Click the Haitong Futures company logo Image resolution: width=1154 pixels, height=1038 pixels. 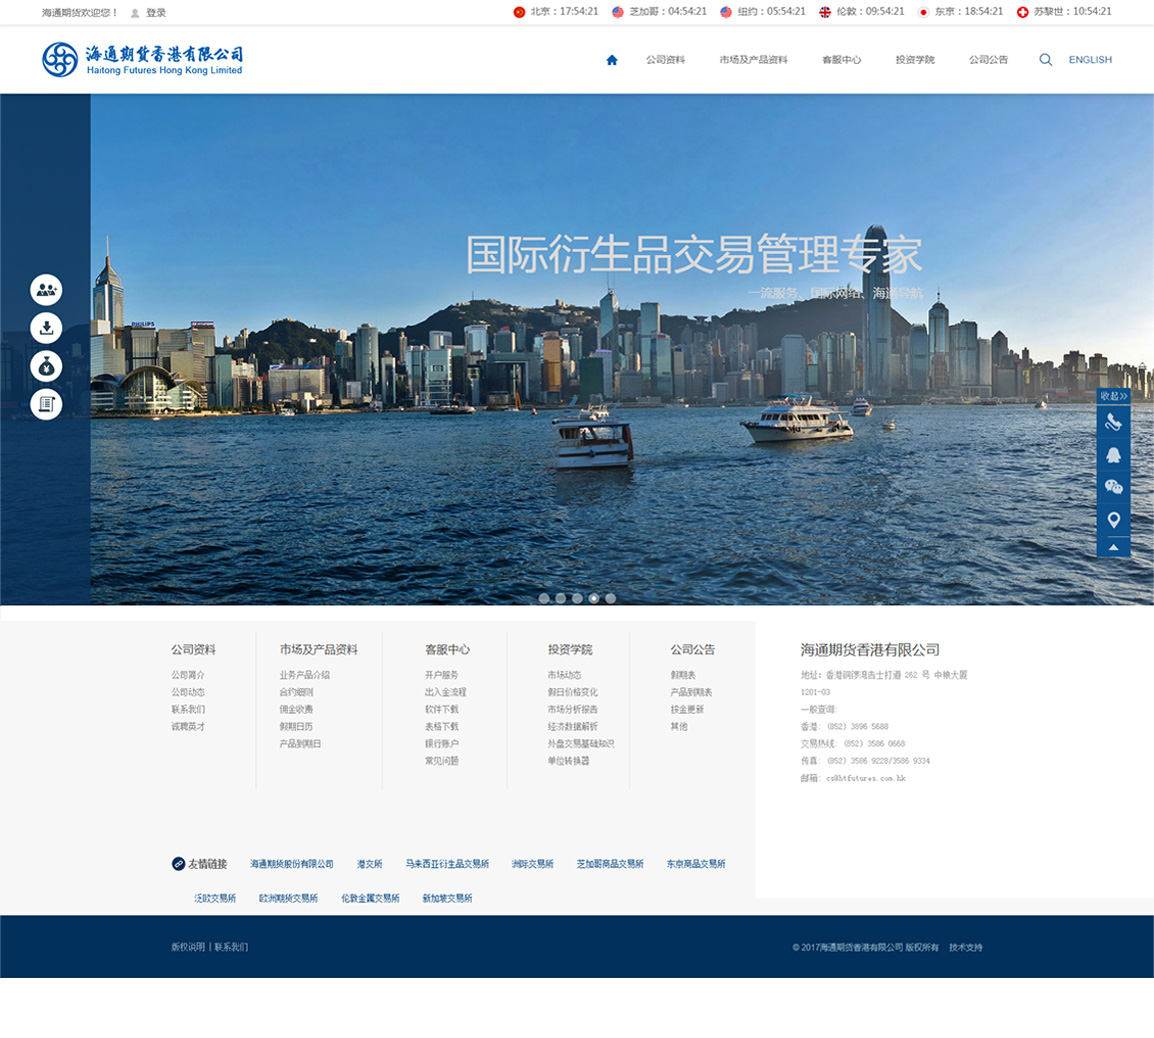[142, 60]
